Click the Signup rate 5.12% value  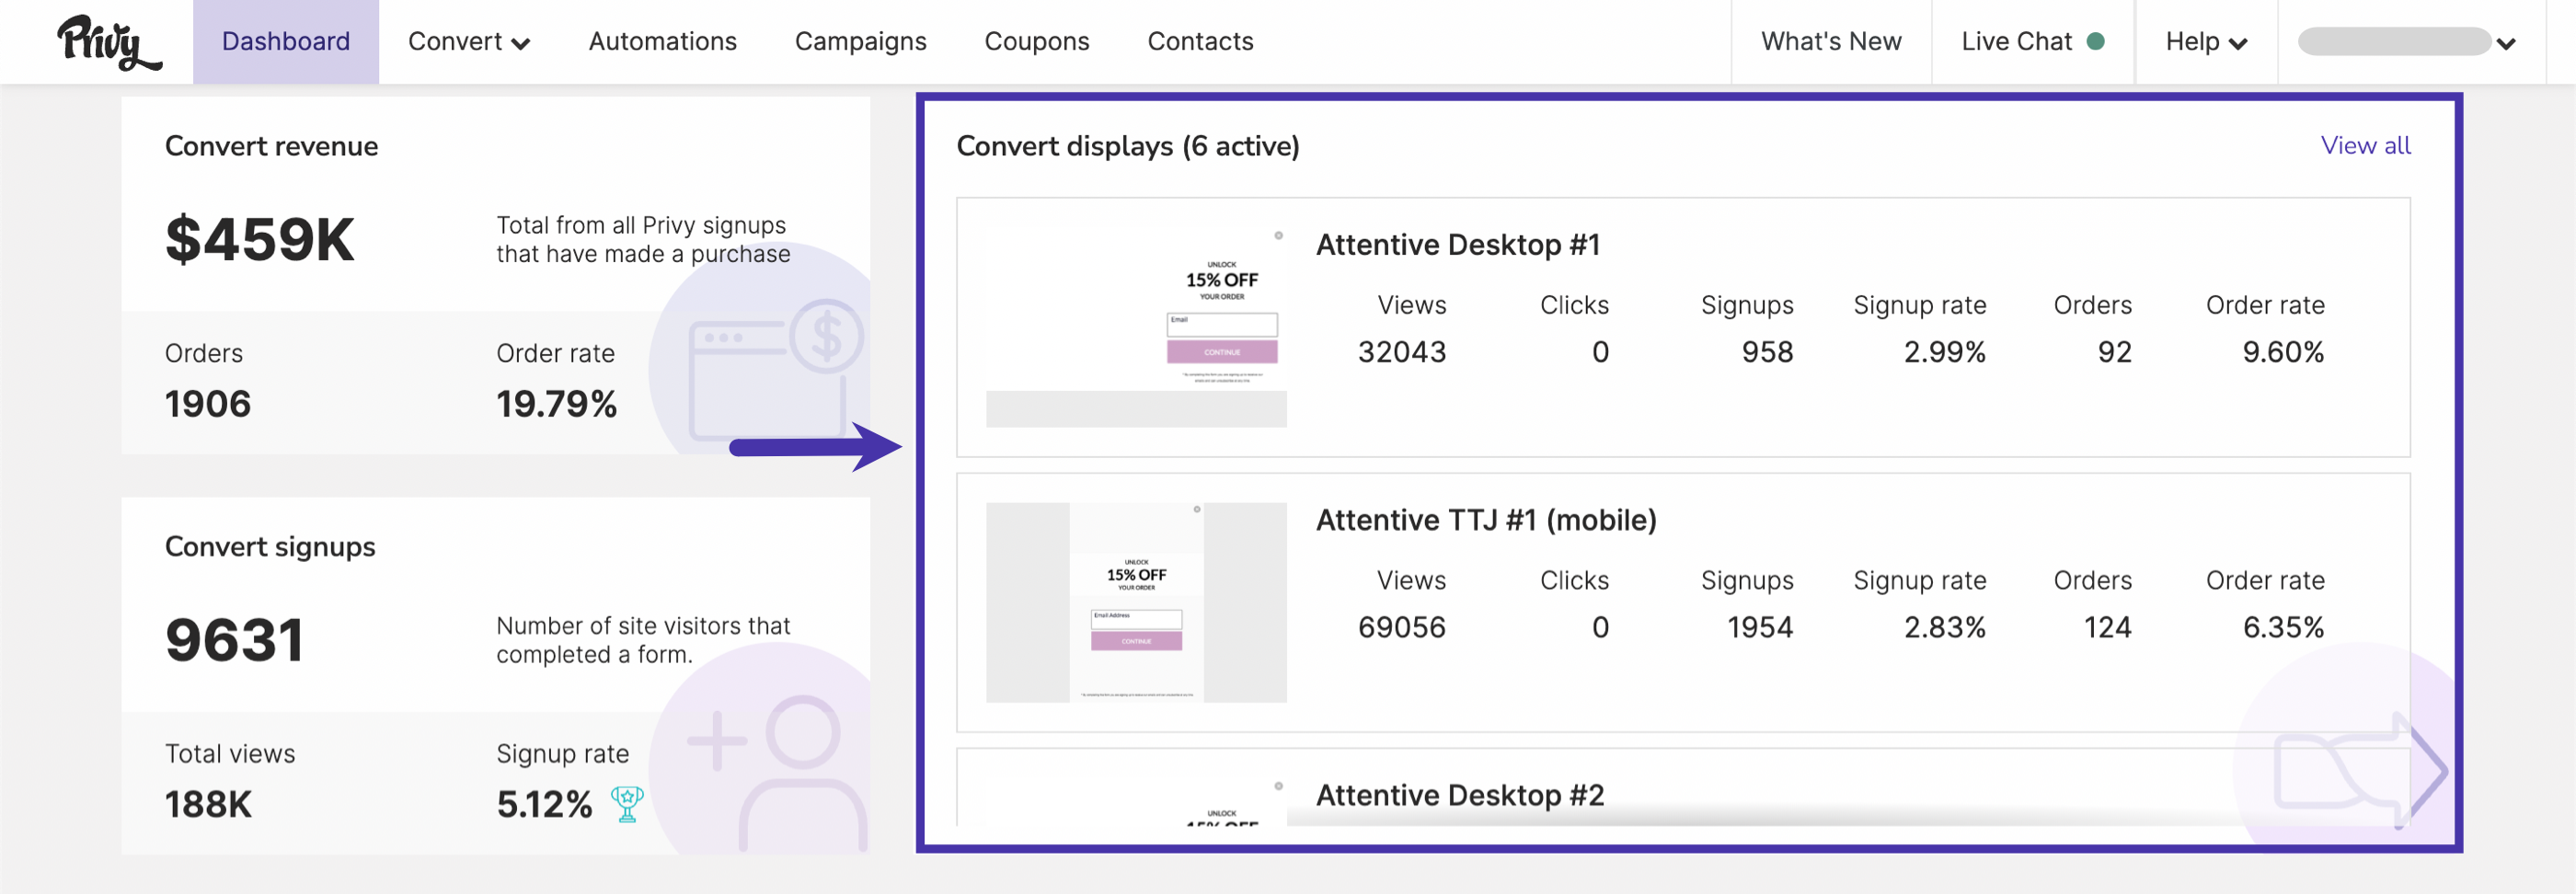pyautogui.click(x=545, y=804)
